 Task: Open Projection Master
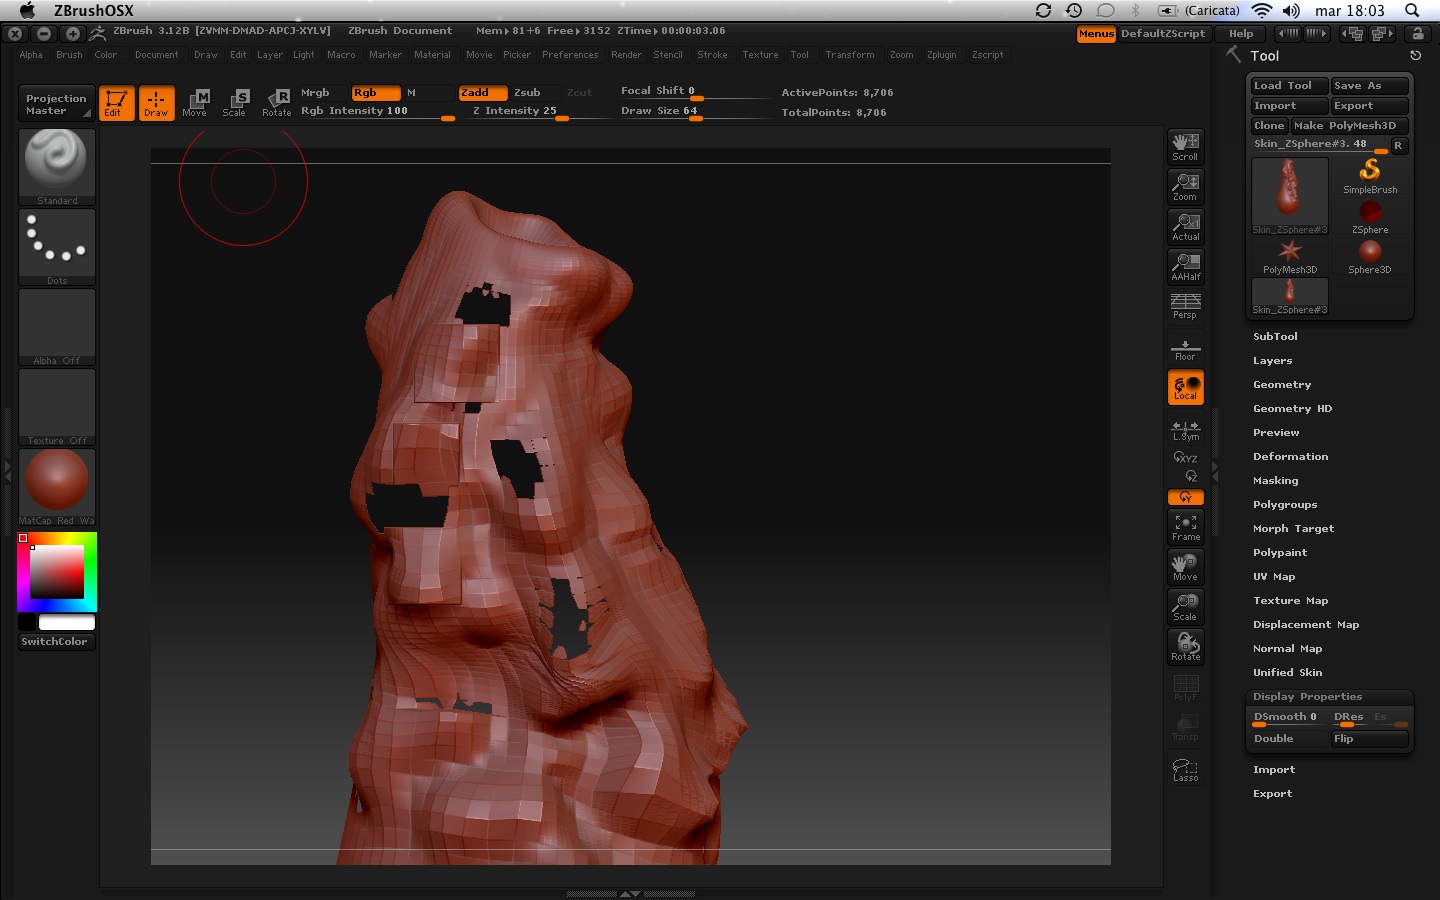point(56,104)
